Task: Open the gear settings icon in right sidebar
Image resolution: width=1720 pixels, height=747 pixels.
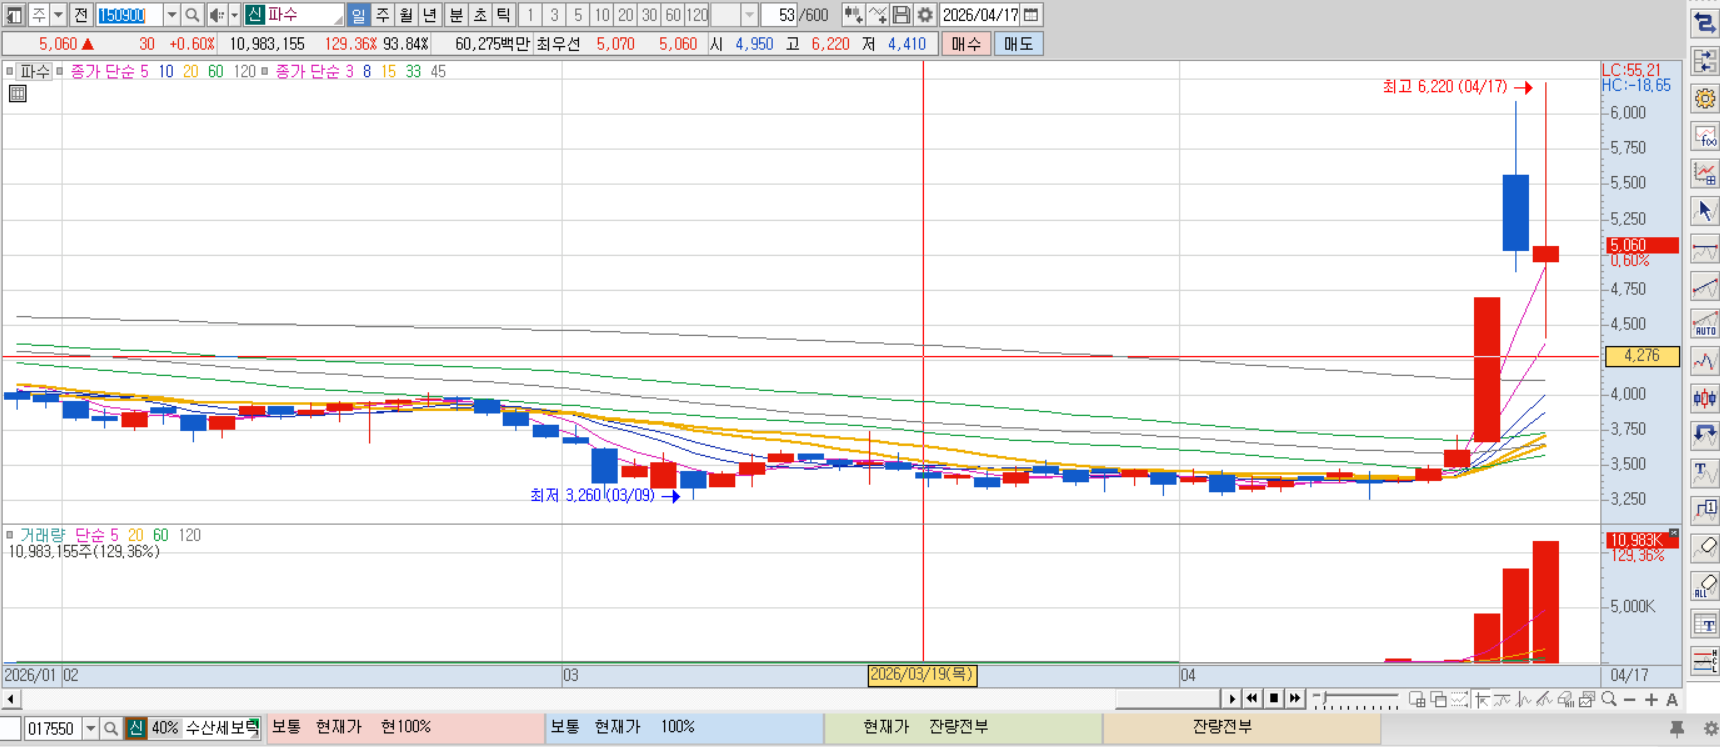Action: pyautogui.click(x=1705, y=98)
